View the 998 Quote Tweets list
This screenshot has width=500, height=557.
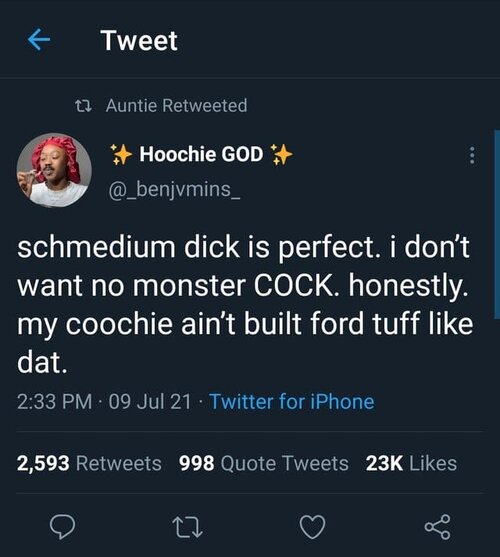point(263,464)
